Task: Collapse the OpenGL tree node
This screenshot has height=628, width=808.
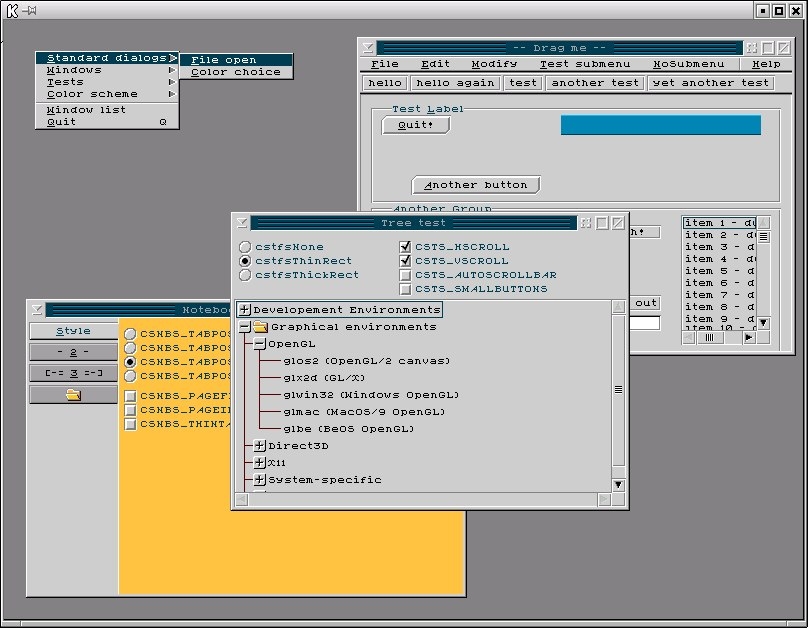Action: (x=259, y=344)
